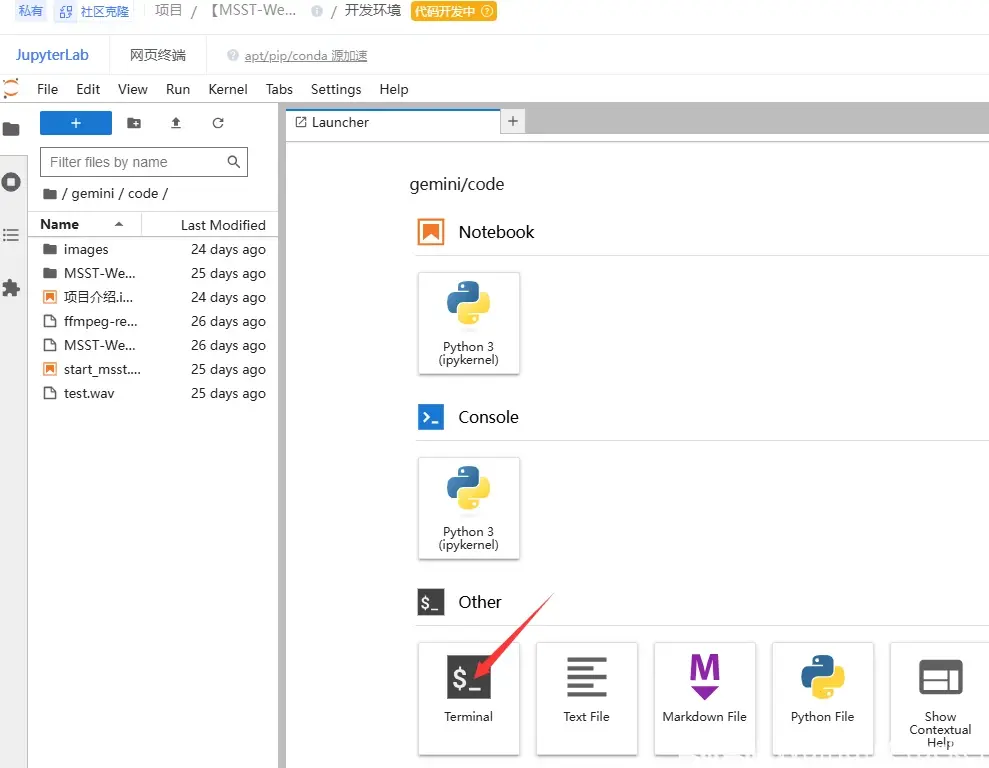989x768 pixels.
Task: Click the Upload Files icon
Action: tap(176, 123)
